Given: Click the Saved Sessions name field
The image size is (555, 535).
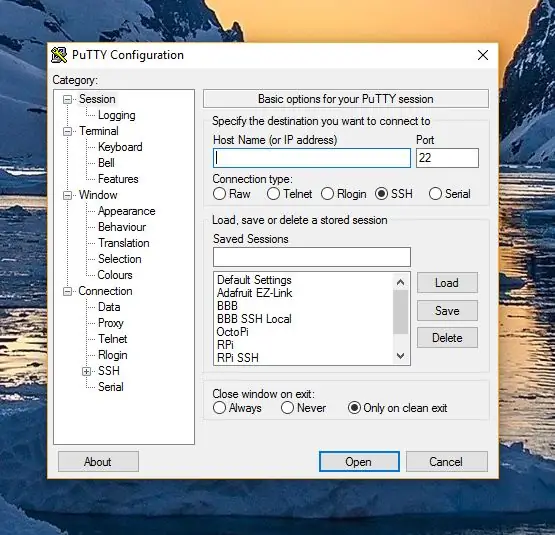Looking at the screenshot, I should pyautogui.click(x=312, y=257).
